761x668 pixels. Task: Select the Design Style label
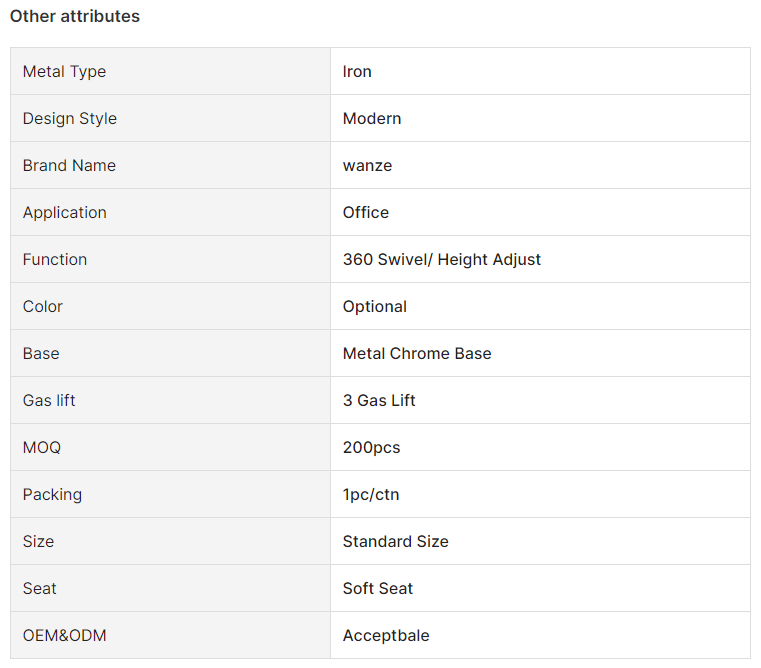click(70, 118)
